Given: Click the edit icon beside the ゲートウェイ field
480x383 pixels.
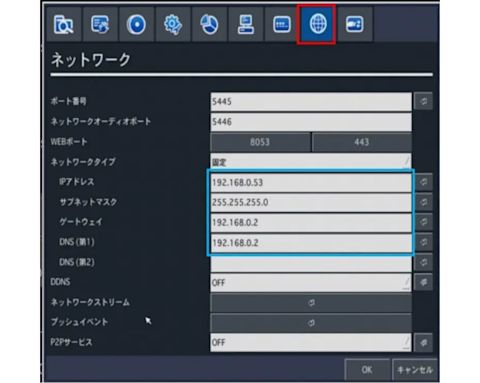Looking at the screenshot, I should (423, 222).
